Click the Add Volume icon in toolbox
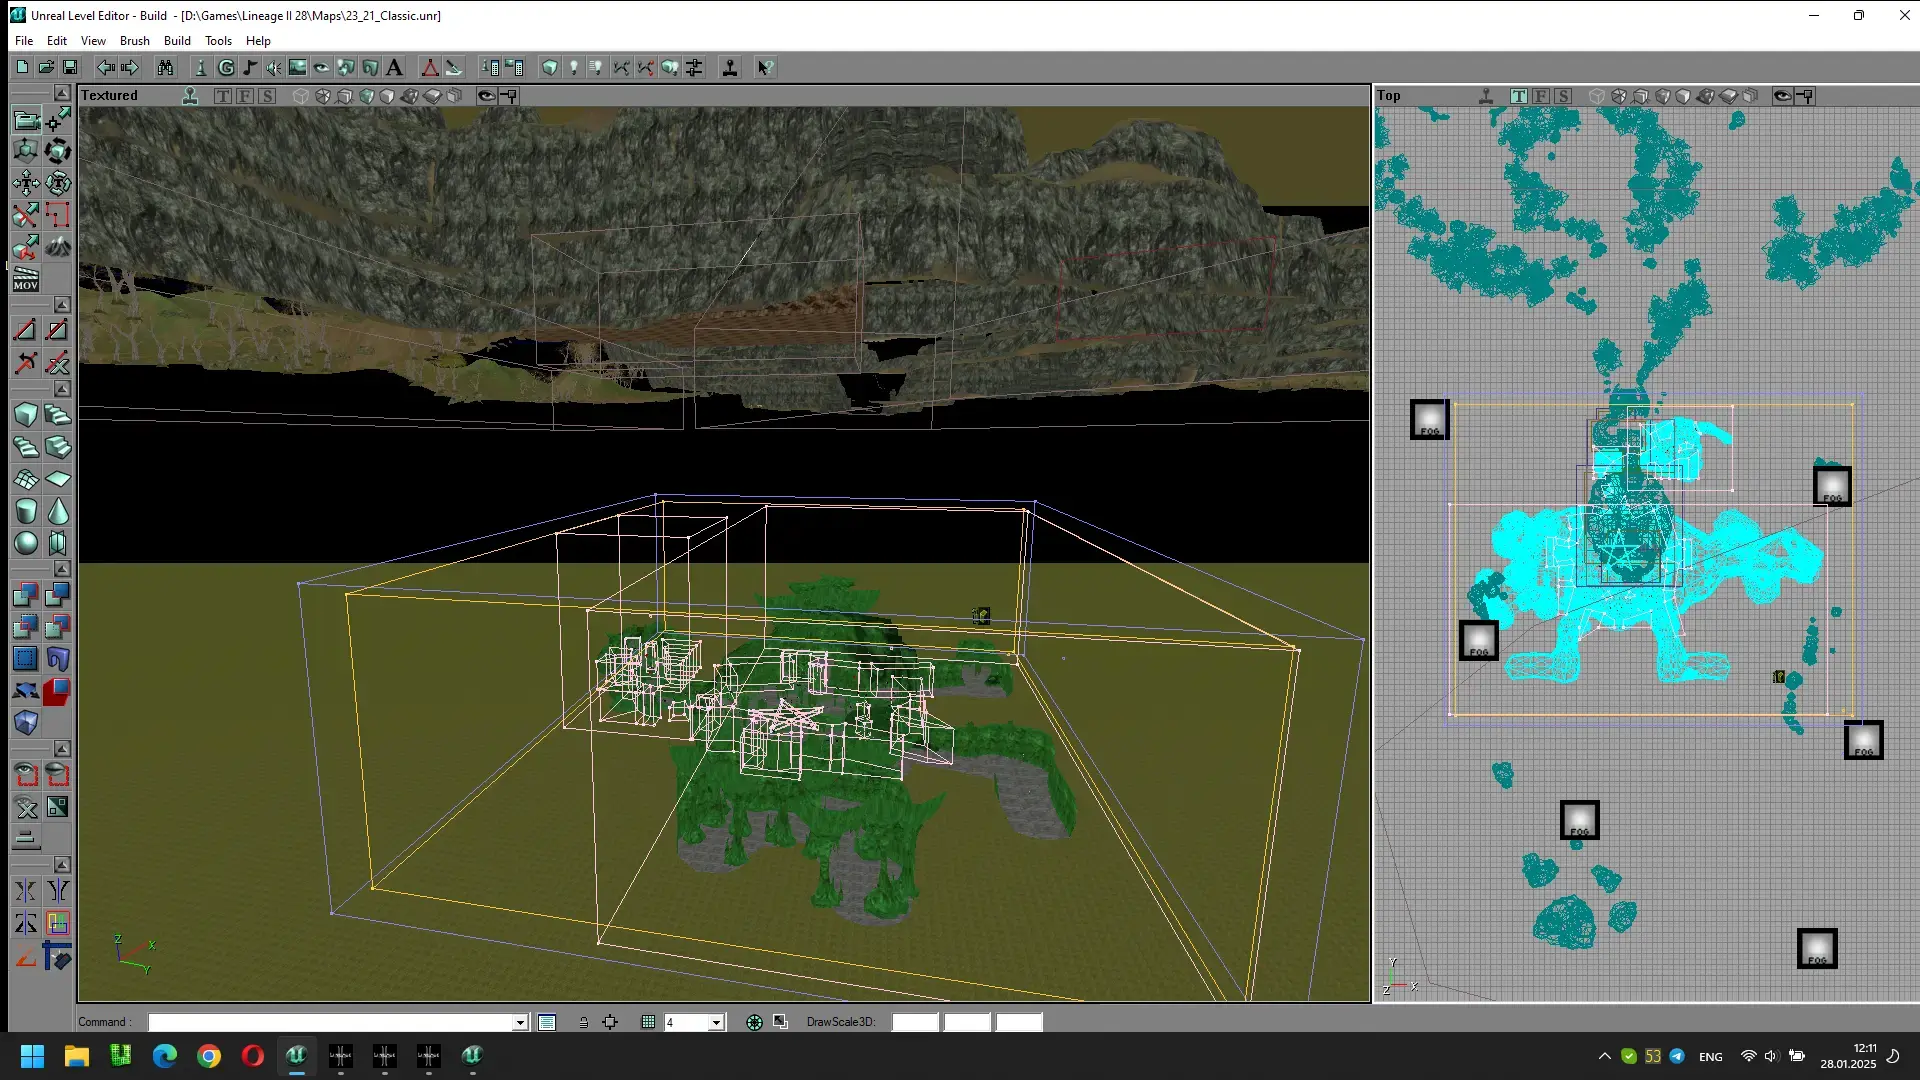 [26, 723]
